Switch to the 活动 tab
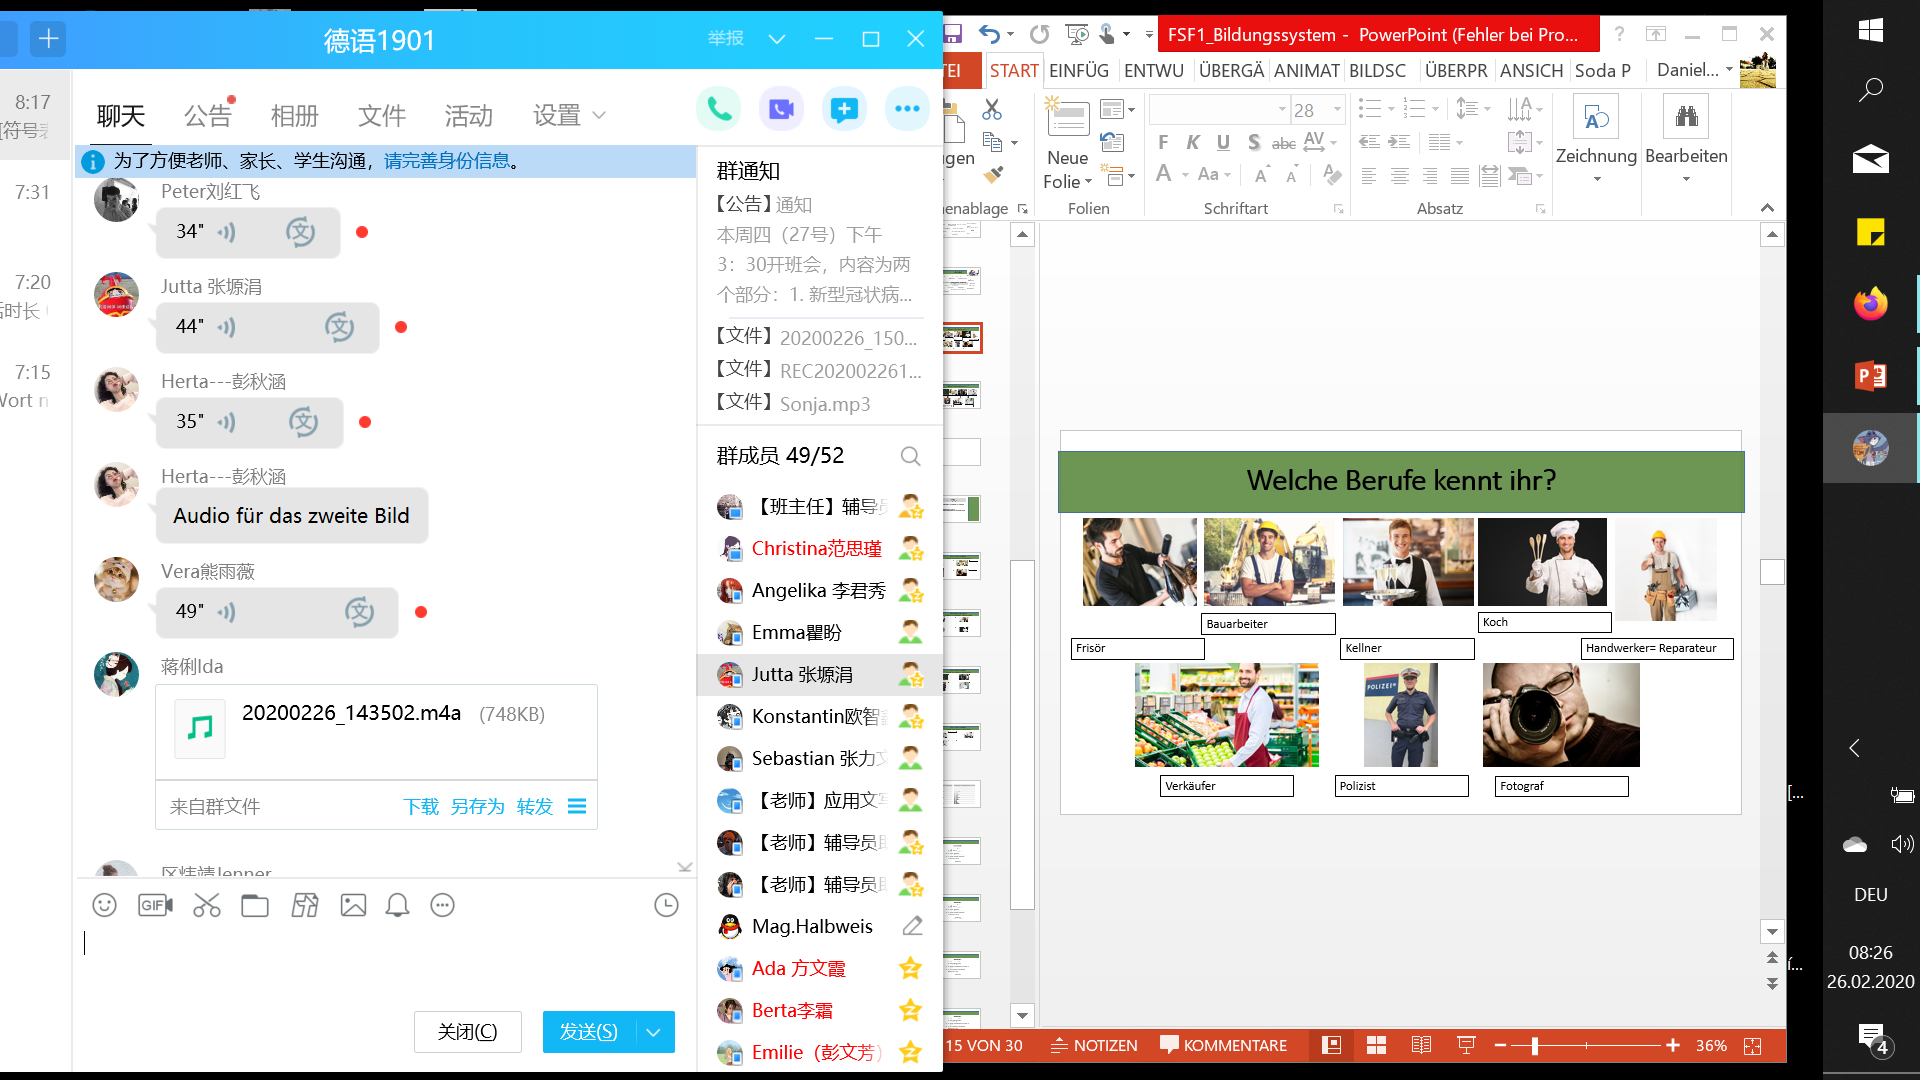Viewport: 1920px width, 1080px height. [469, 116]
